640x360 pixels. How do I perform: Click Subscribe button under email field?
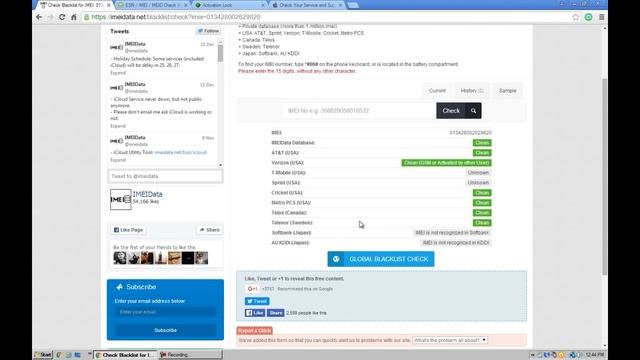165,330
